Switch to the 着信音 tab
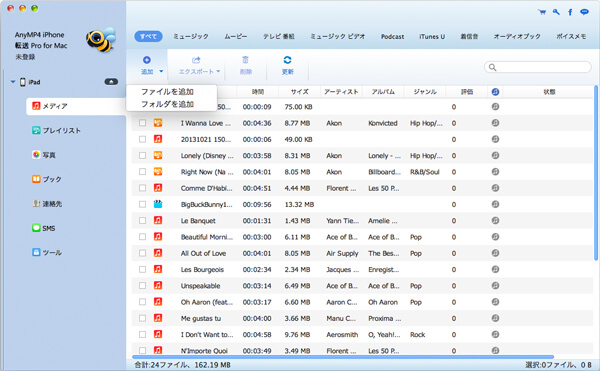This screenshot has width=600, height=371. click(469, 36)
